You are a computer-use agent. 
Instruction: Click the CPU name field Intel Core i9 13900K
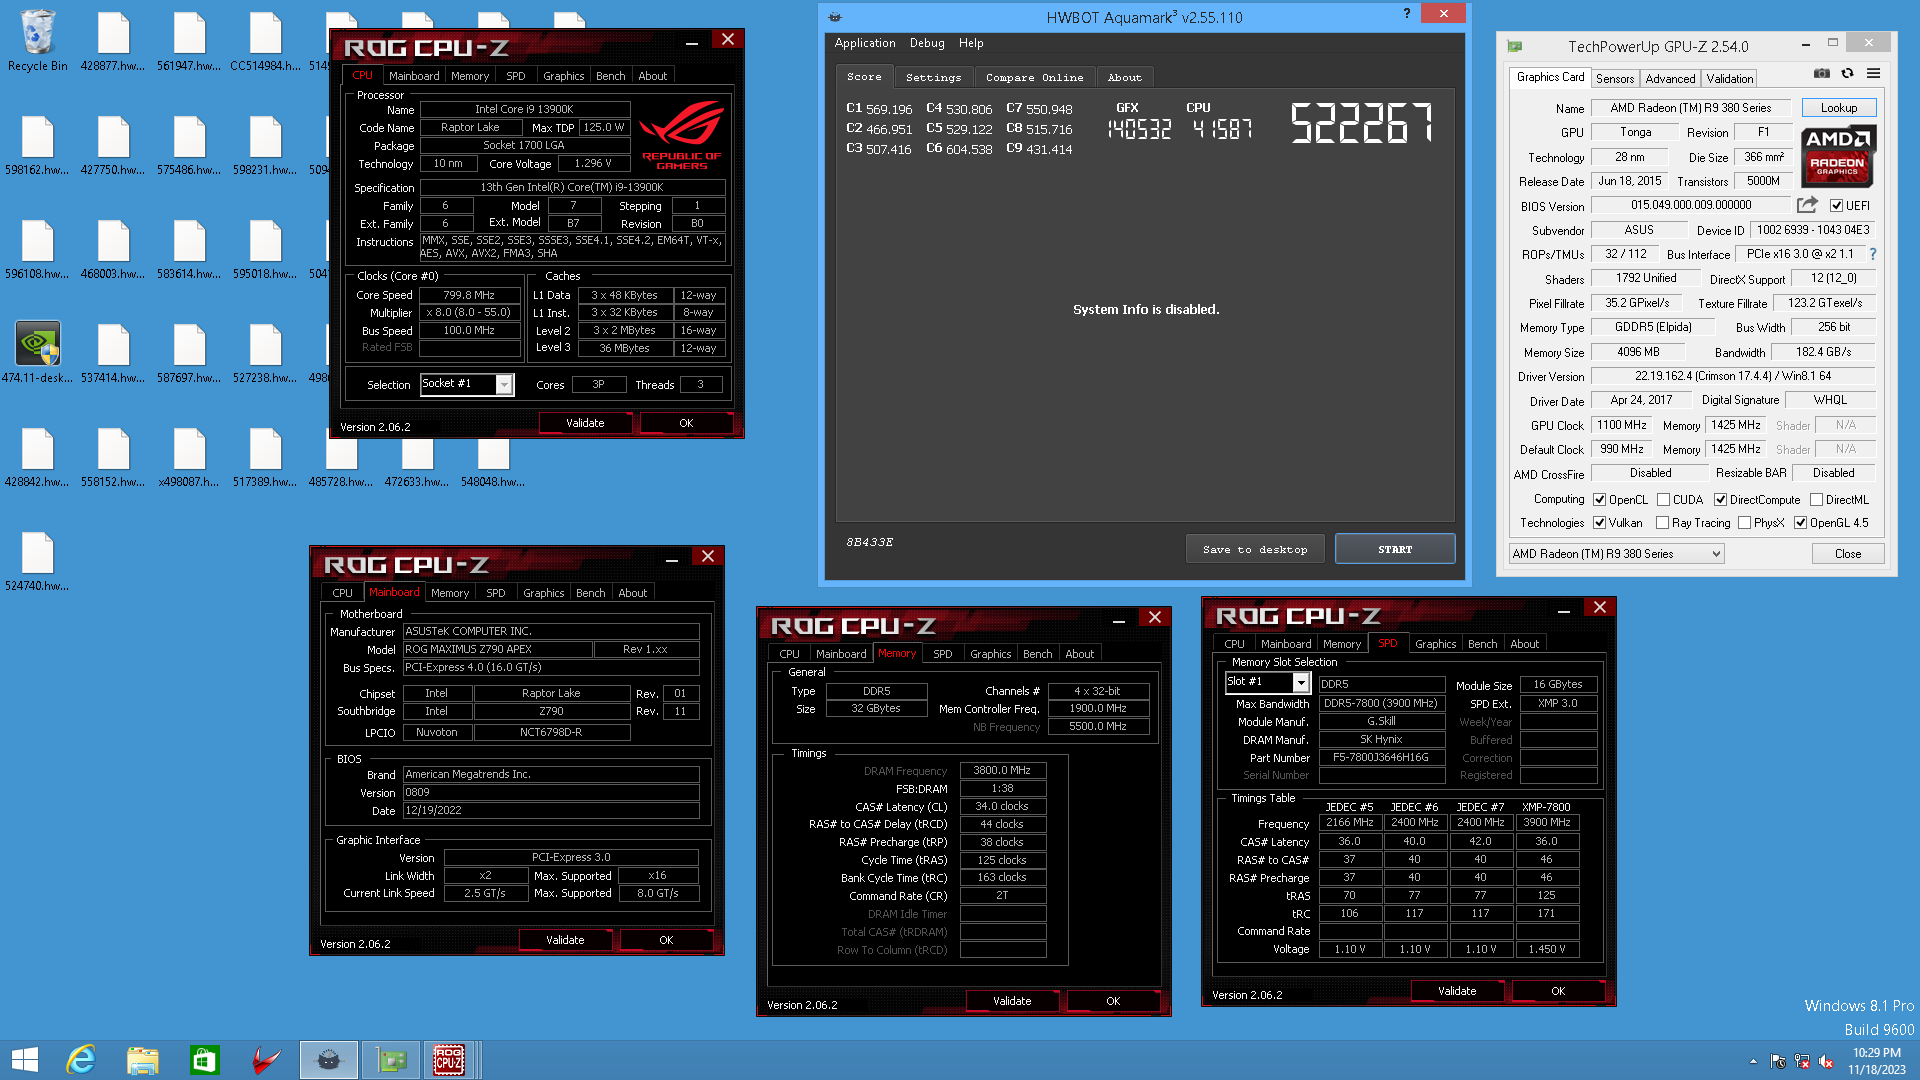tap(524, 109)
